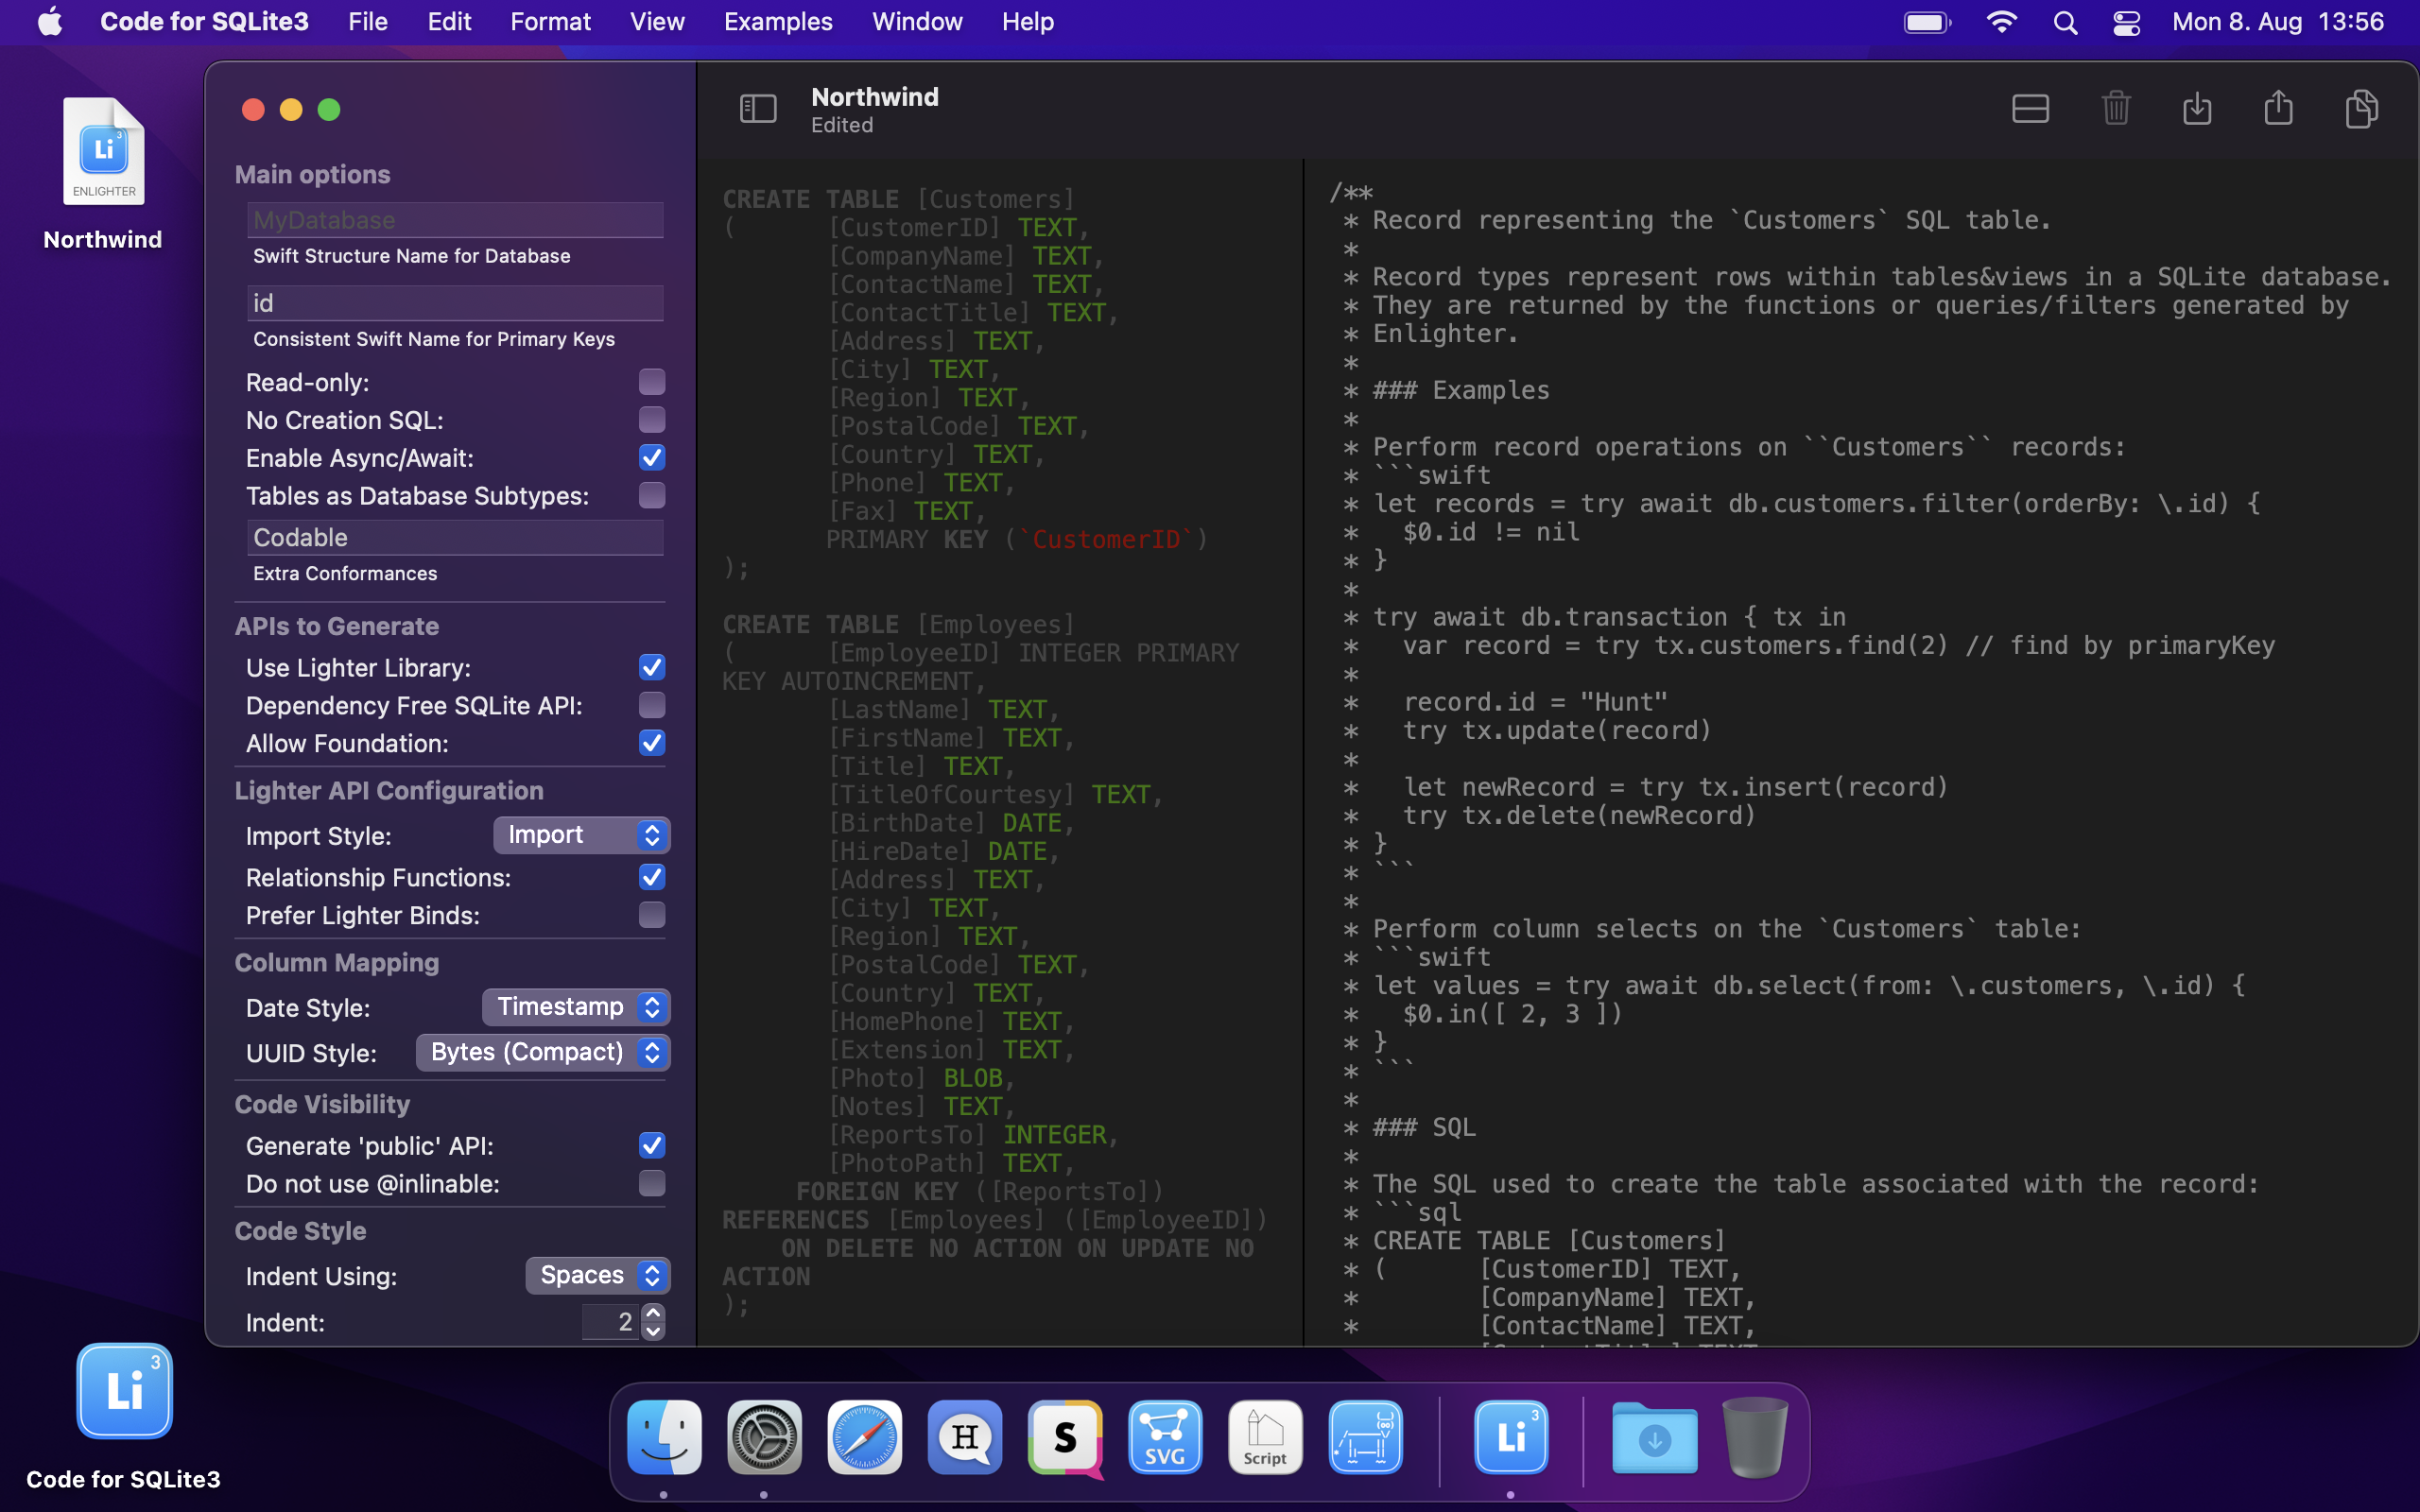Open the Script Editor dock icon
The image size is (2420, 1512).
[x=1265, y=1438]
